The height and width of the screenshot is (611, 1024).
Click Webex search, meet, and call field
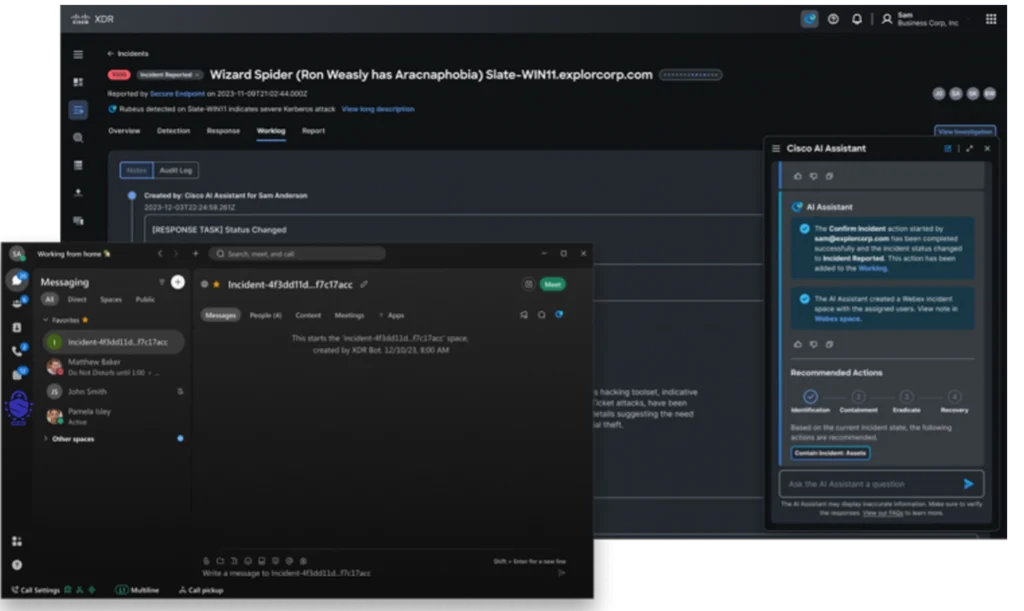pos(297,253)
